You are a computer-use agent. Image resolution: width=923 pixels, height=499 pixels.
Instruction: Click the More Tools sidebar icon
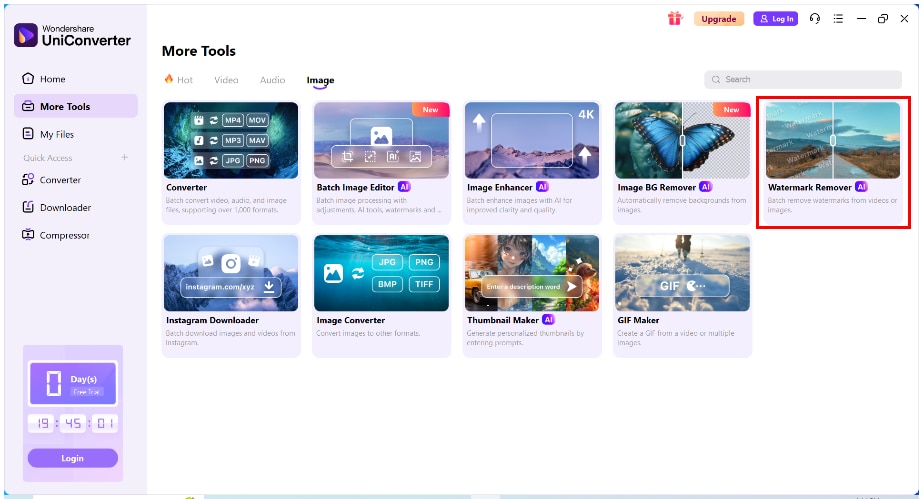28,107
